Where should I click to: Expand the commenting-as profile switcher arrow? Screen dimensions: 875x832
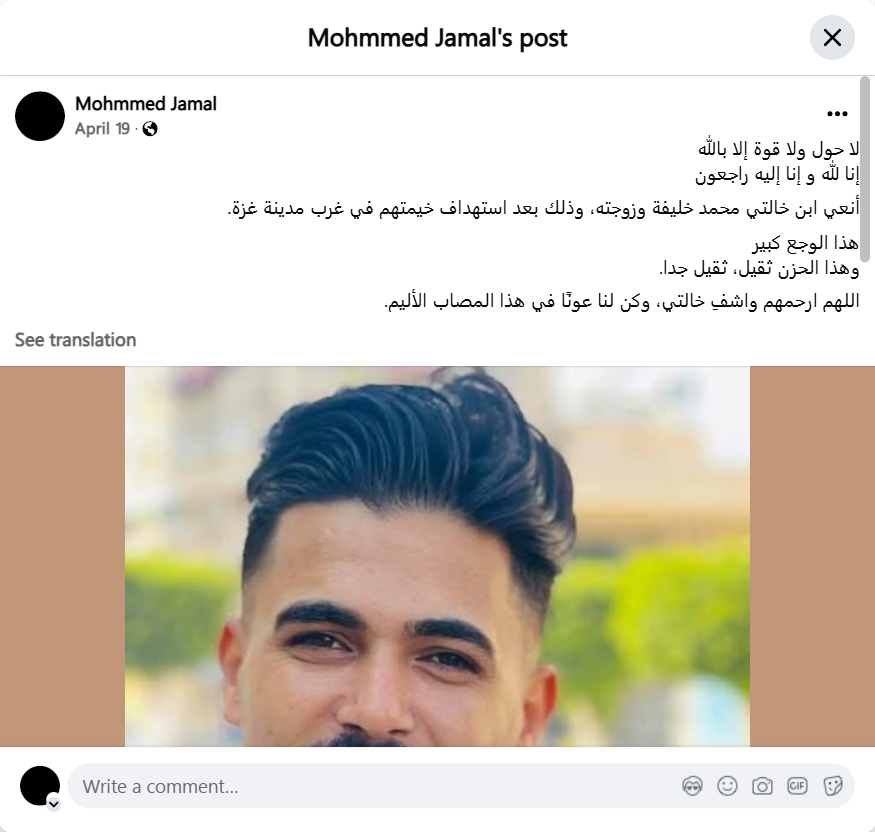54,804
